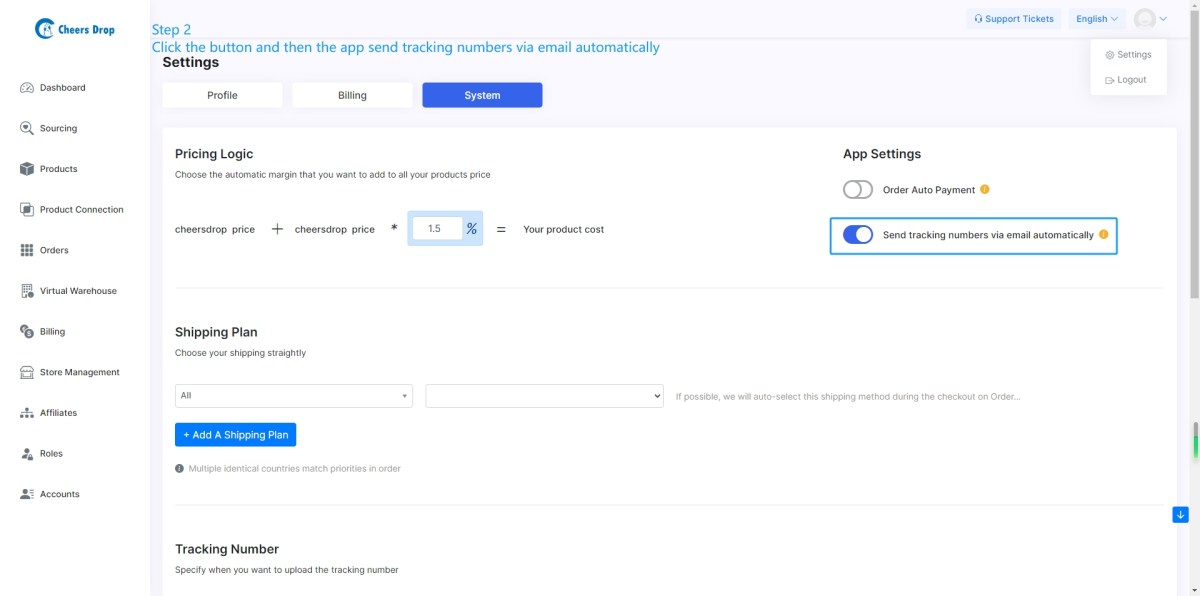Open the empty shipping method dropdown
Image resolution: width=1200 pixels, height=596 pixels.
click(544, 396)
